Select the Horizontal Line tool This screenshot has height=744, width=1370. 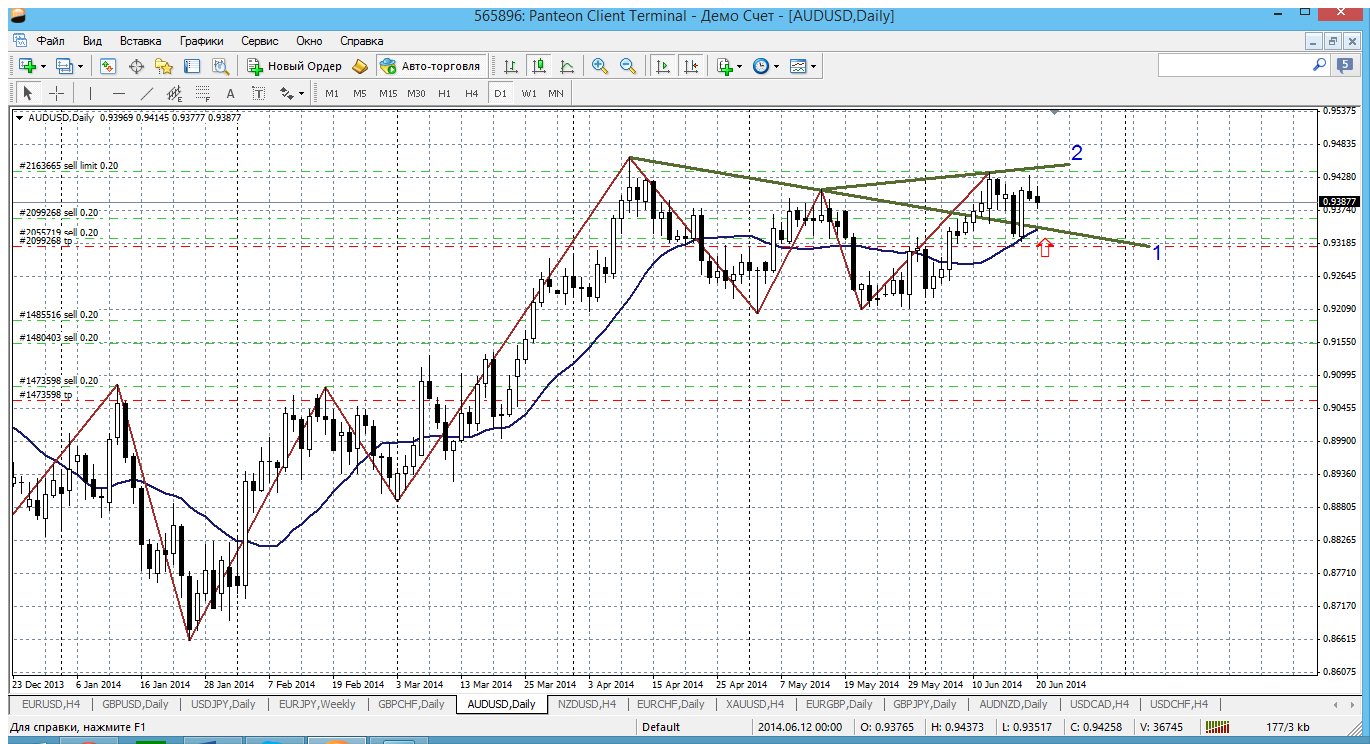[119, 93]
